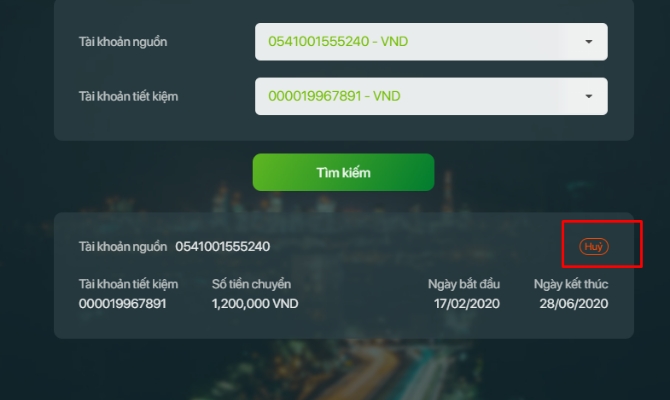Click the Tài khoản tiết kiệm label in result card
The width and height of the screenshot is (670, 400).
[128, 284]
